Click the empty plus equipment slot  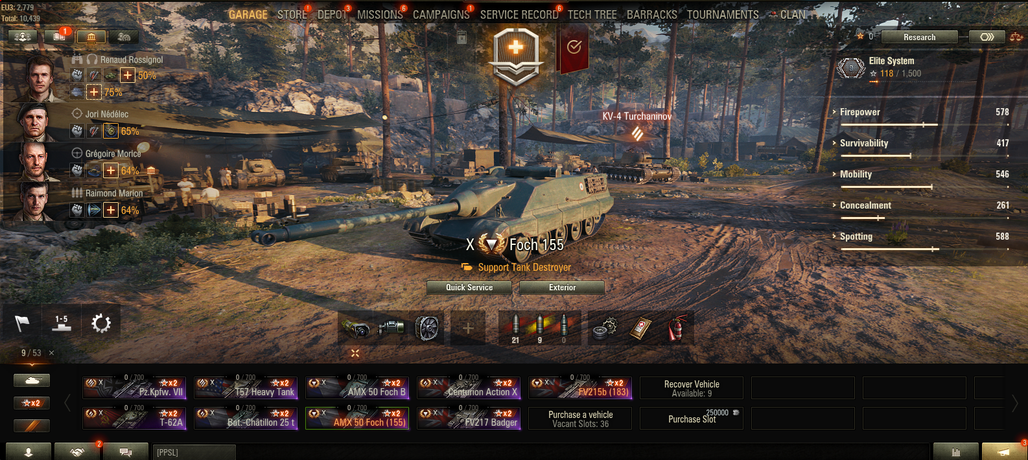point(467,328)
